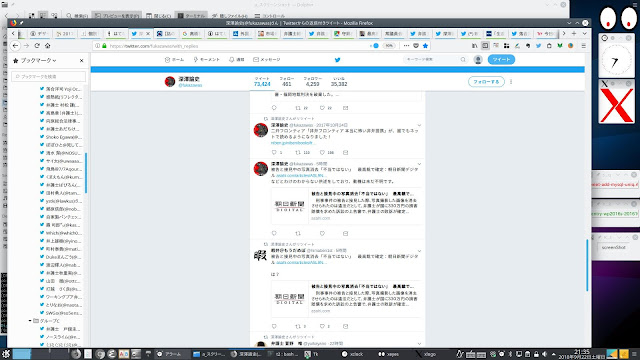This screenshot has width=640, height=360.
Task: Collapse the グループC bookmark folder
Action: pos(30,321)
